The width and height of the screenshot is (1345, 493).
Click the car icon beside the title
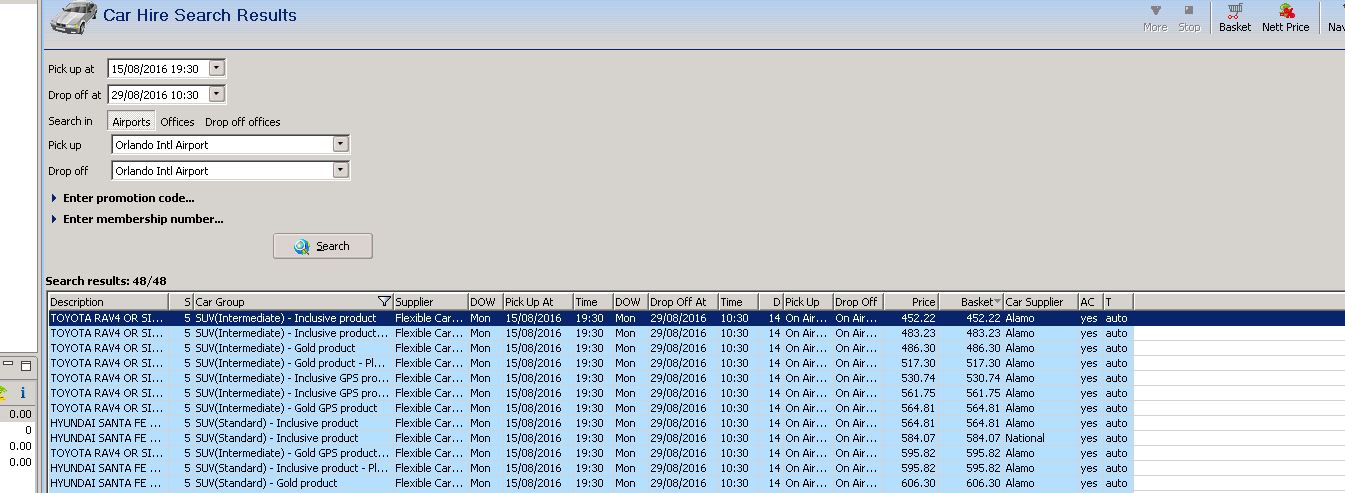[x=73, y=17]
